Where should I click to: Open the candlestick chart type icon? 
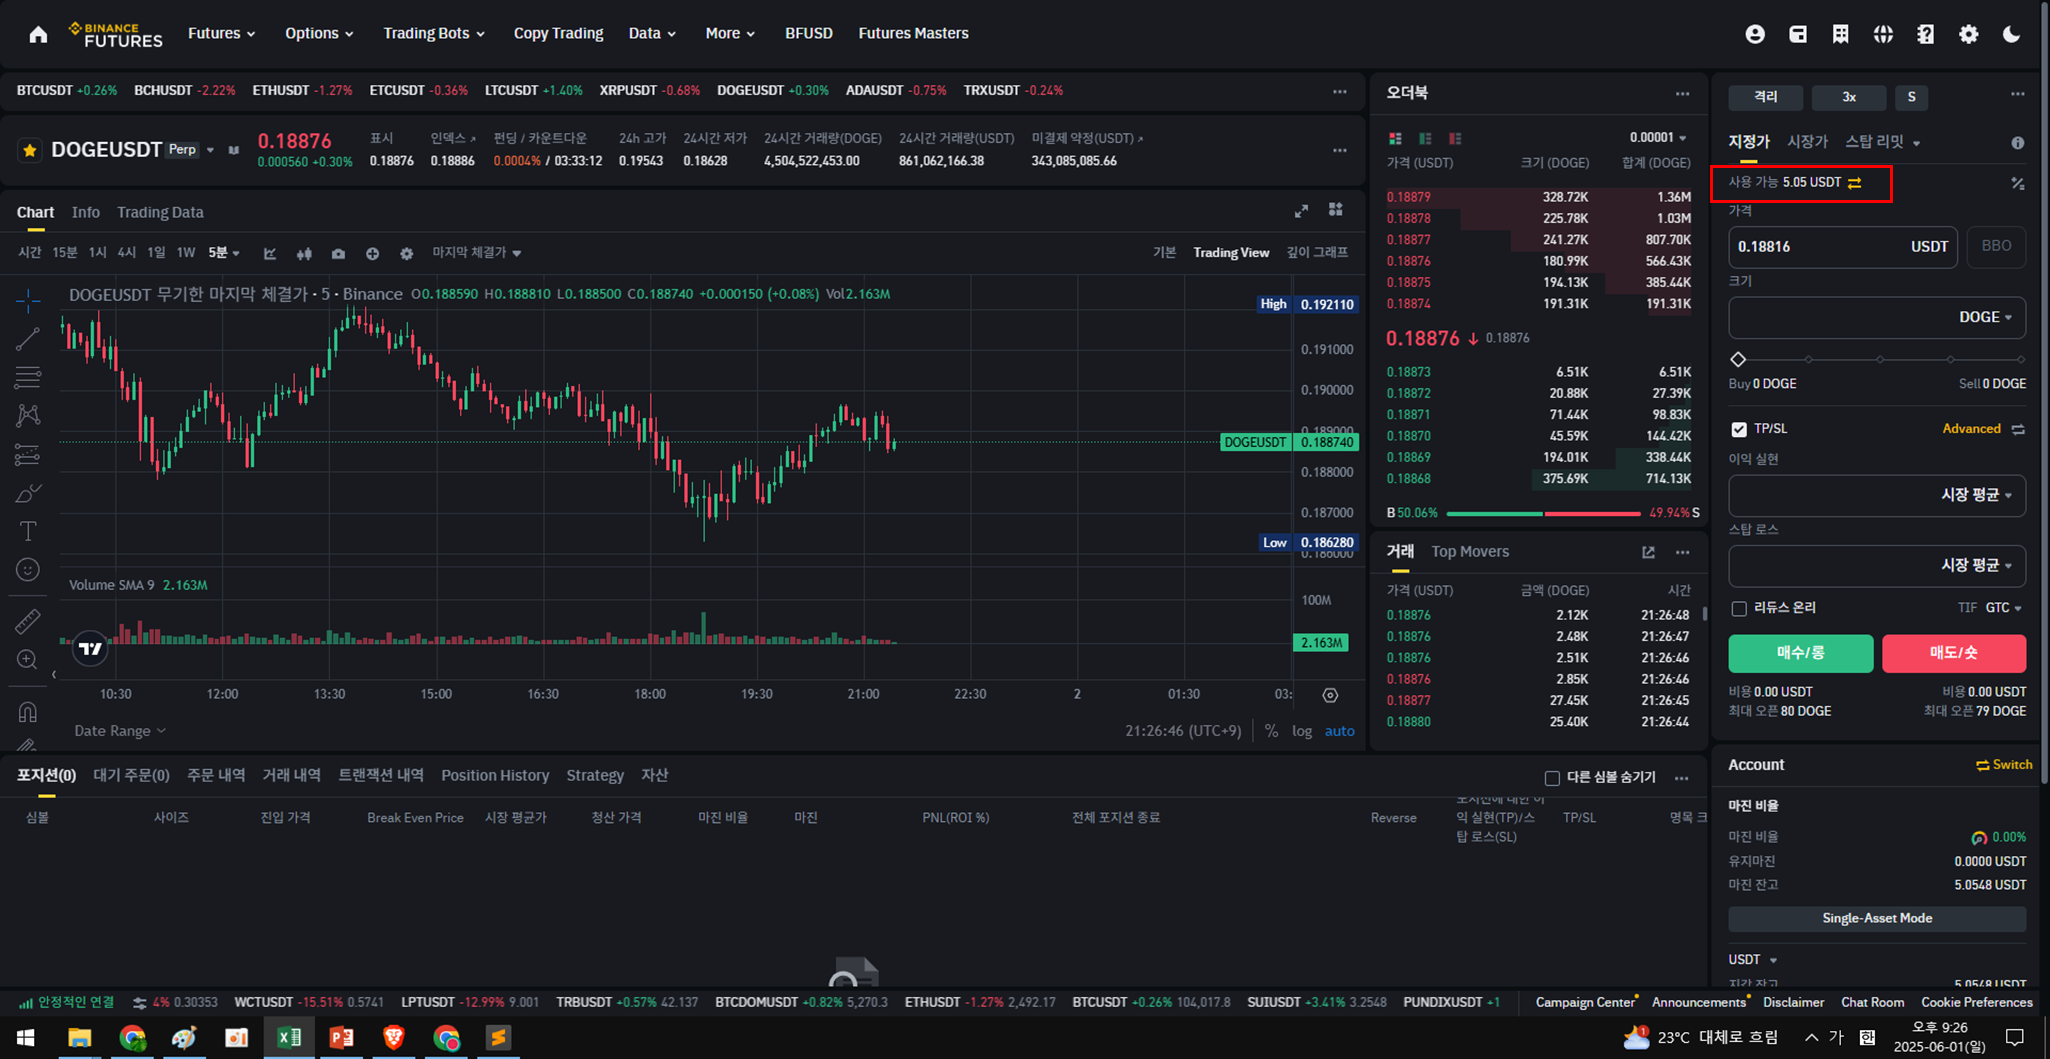coord(304,254)
